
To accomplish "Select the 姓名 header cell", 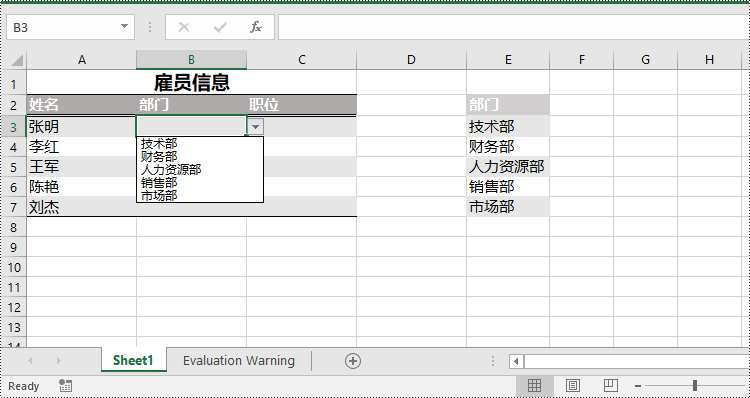I will coord(82,105).
